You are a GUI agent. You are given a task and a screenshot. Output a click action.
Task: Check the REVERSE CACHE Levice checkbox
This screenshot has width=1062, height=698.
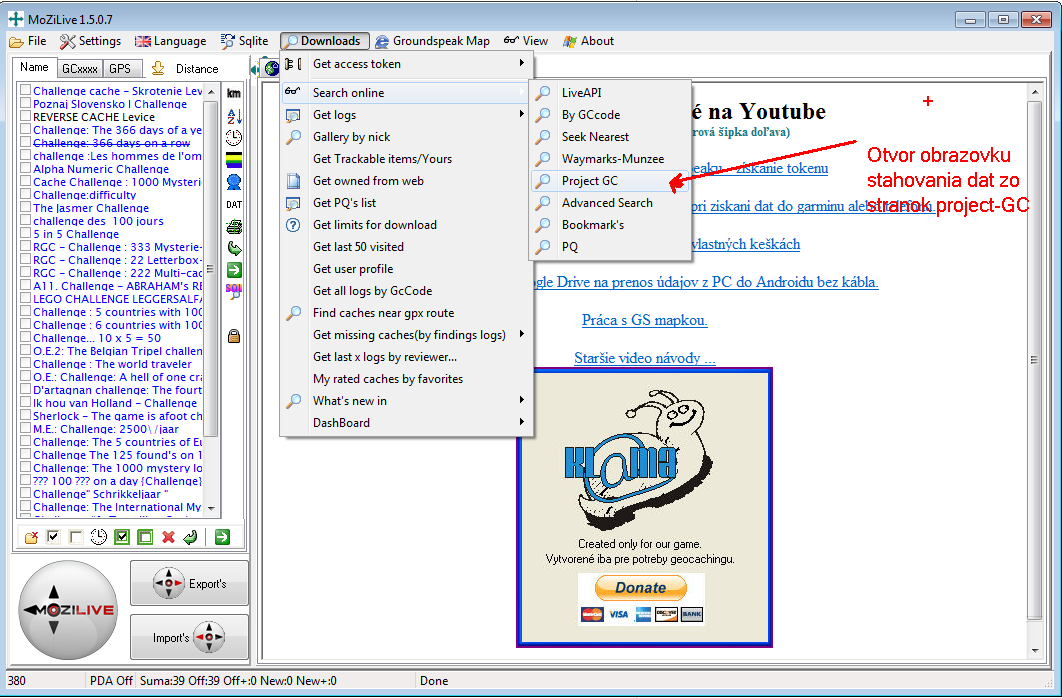click(25, 117)
